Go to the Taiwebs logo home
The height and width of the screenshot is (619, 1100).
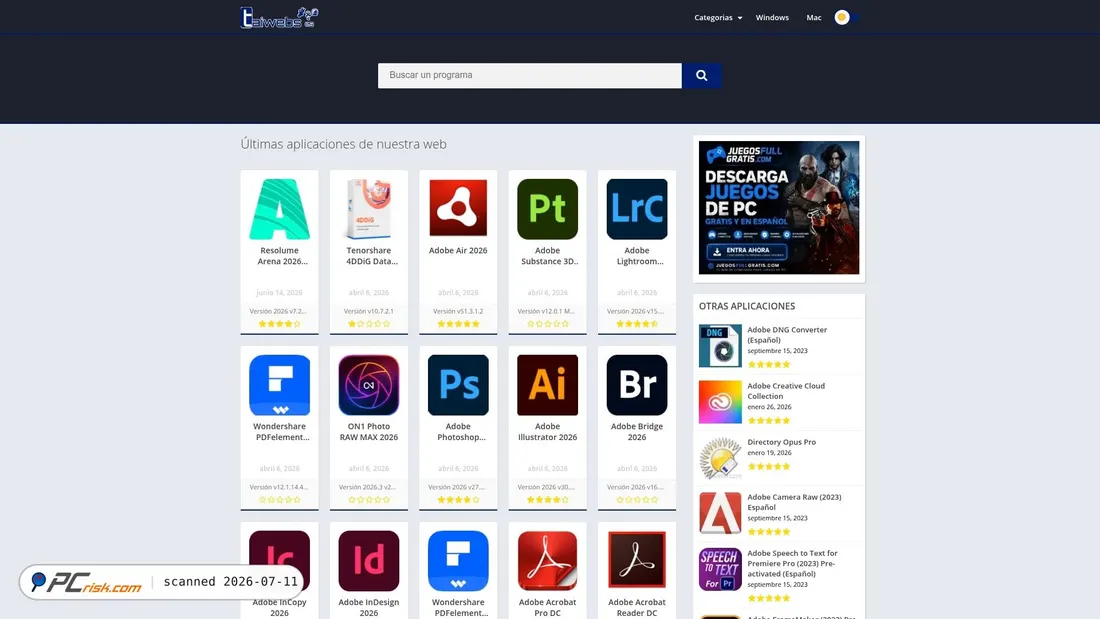(x=279, y=18)
